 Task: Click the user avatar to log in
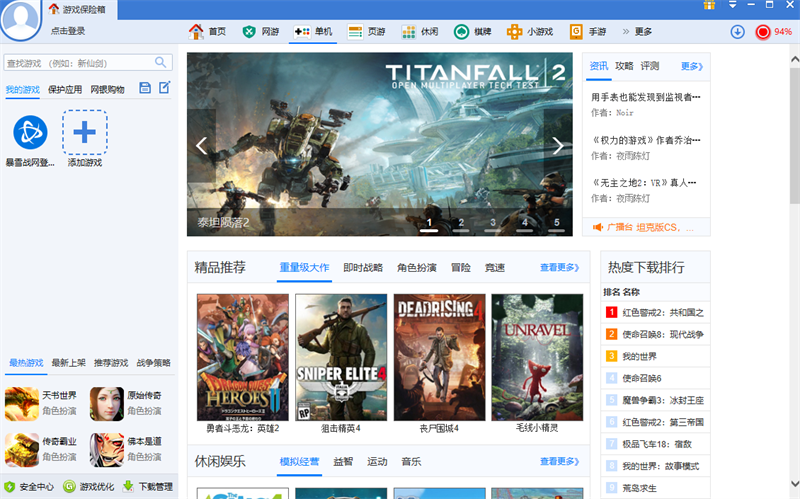point(21,20)
